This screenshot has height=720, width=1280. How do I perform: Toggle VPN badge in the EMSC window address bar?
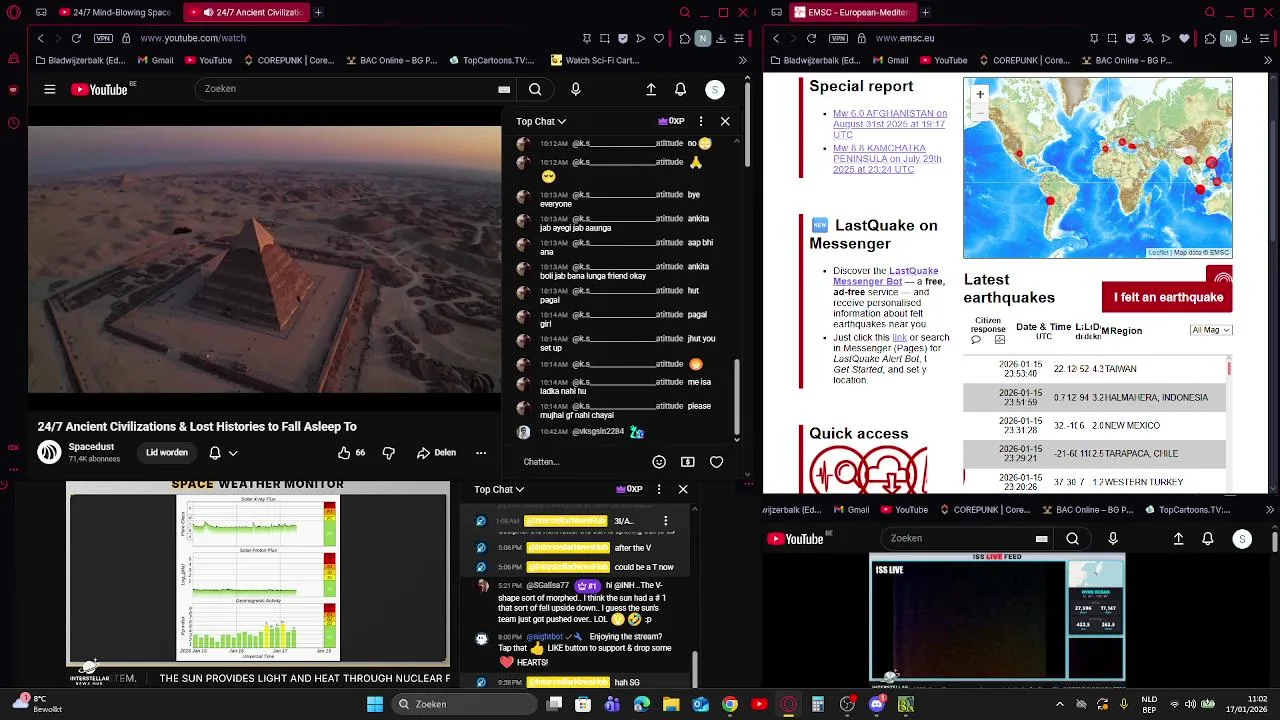[838, 38]
